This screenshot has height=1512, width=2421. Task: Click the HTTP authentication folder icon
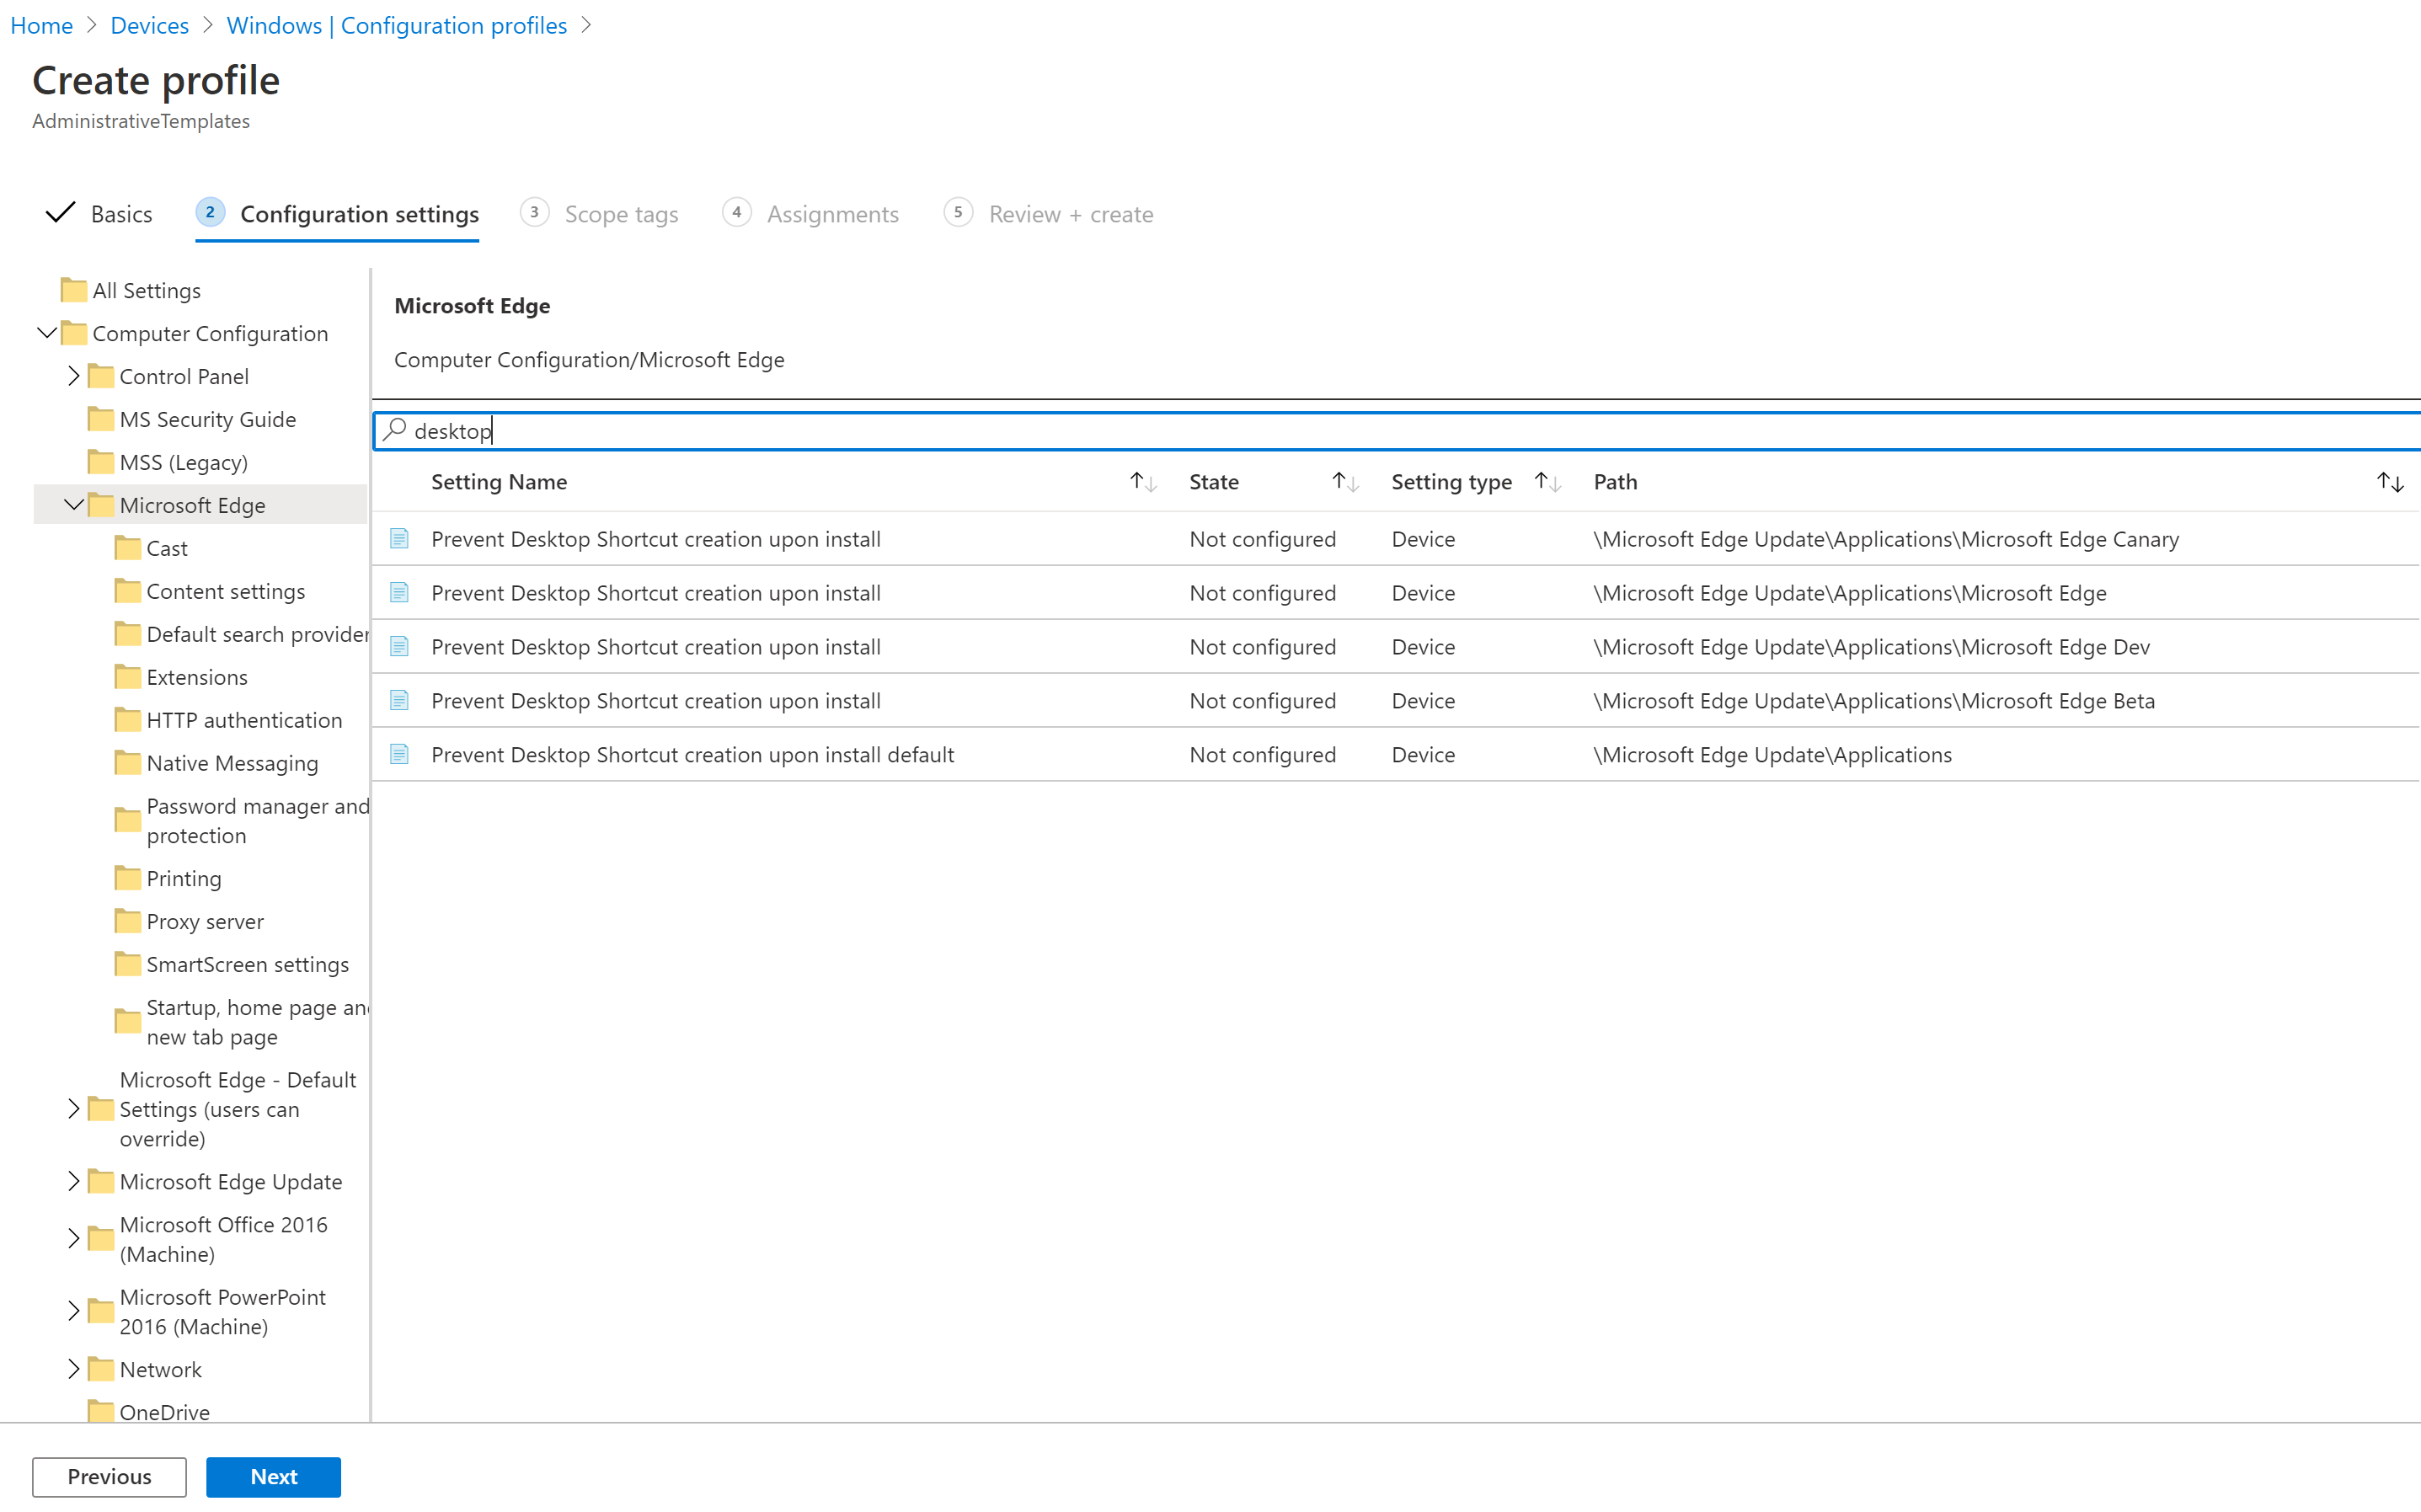coord(128,720)
